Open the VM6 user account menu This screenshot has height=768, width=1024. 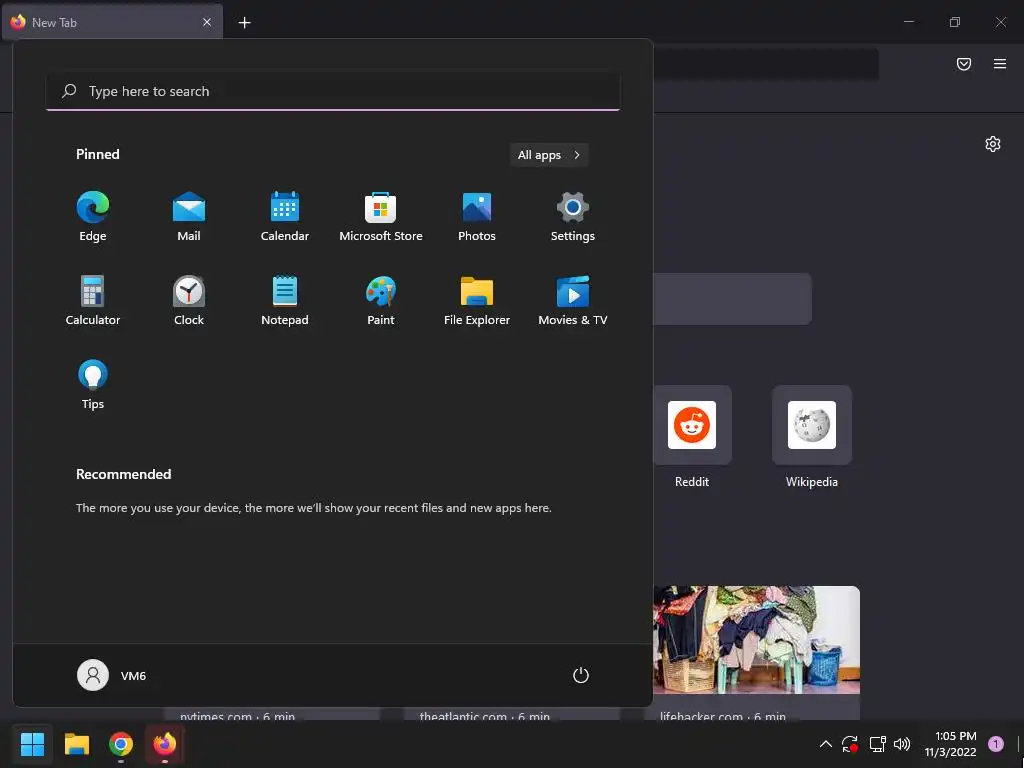(112, 675)
